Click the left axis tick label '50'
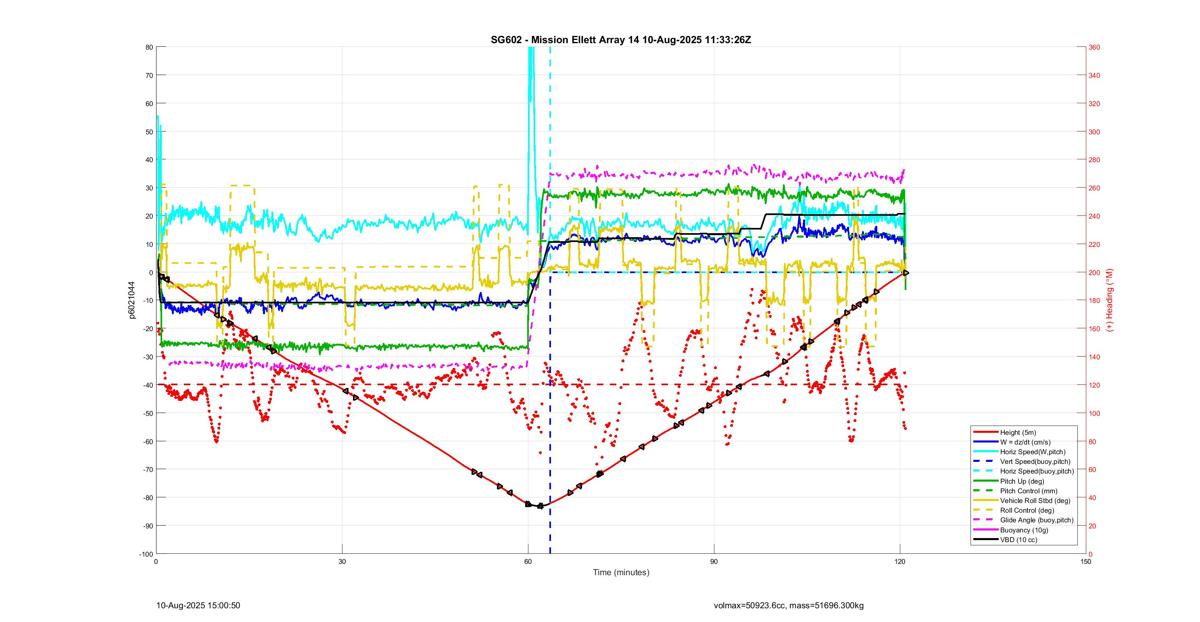This screenshot has height=622, width=1200. [x=149, y=131]
